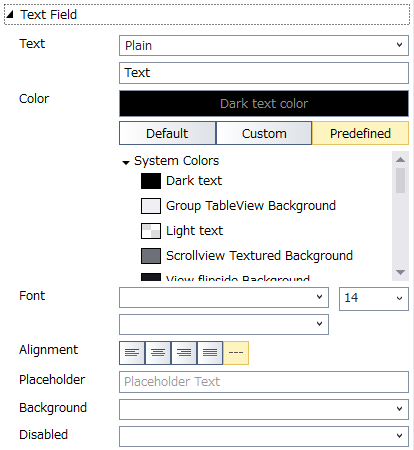Click the color list scroll up arrow
This screenshot has height=450, width=414.
tap(400, 159)
